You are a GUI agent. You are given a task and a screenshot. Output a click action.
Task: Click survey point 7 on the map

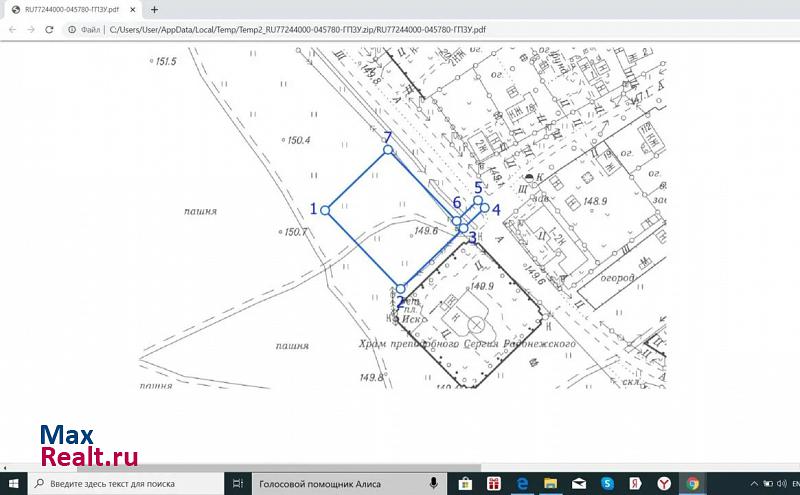click(388, 150)
